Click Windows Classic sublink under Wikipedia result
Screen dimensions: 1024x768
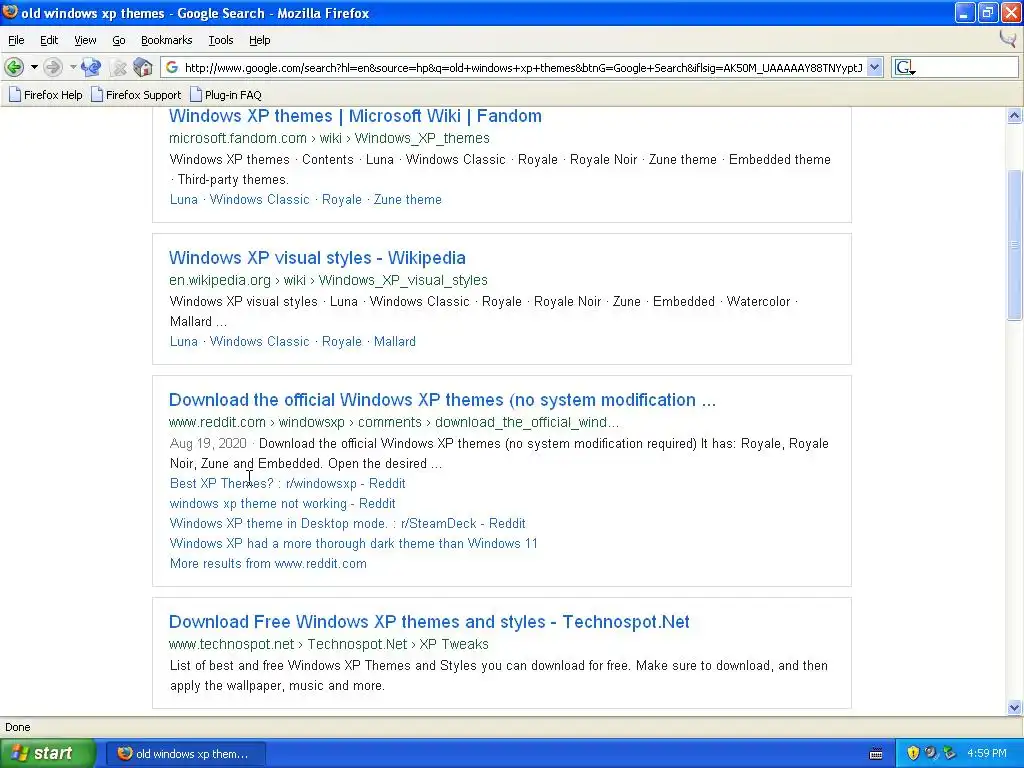(x=259, y=342)
